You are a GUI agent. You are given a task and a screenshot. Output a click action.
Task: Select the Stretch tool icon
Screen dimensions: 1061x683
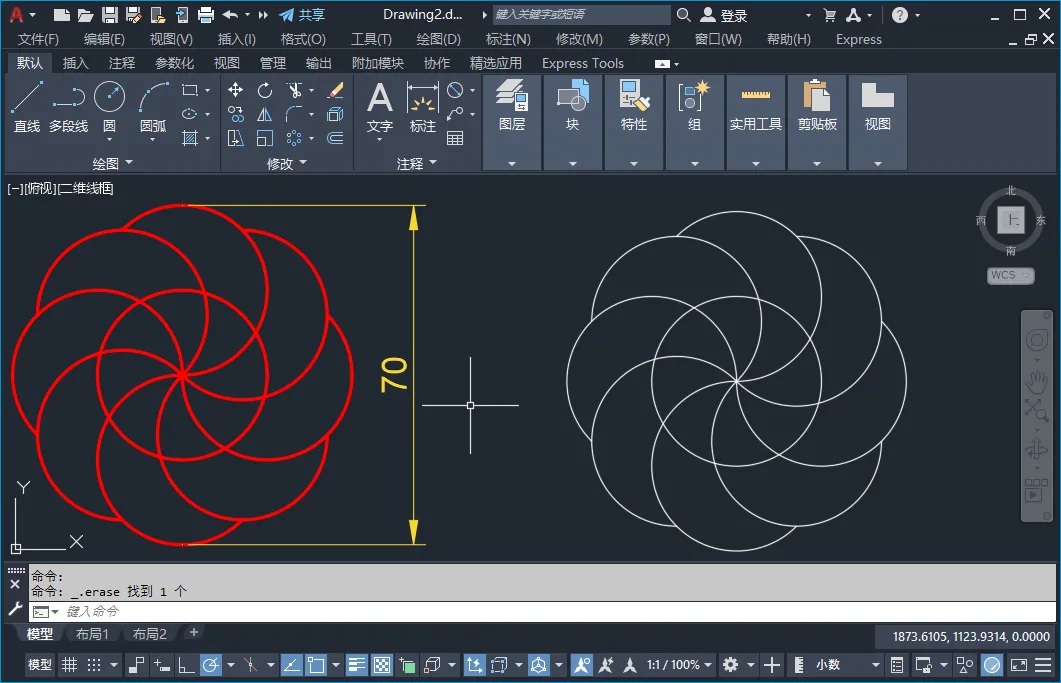click(235, 138)
